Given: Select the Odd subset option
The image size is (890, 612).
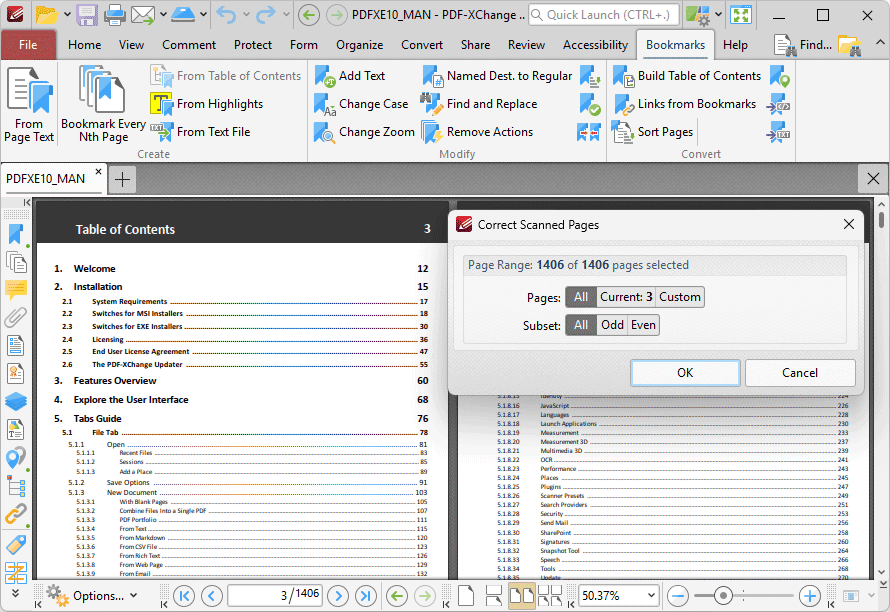Looking at the screenshot, I should click(612, 325).
